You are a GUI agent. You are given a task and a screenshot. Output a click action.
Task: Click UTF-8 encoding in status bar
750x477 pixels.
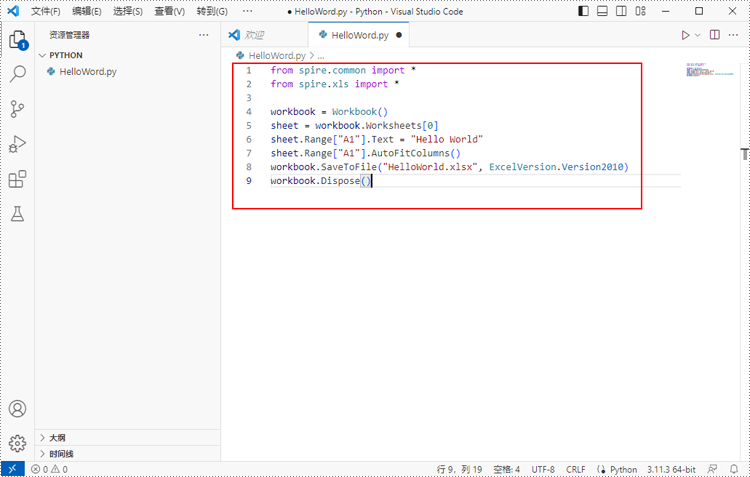[x=543, y=469]
